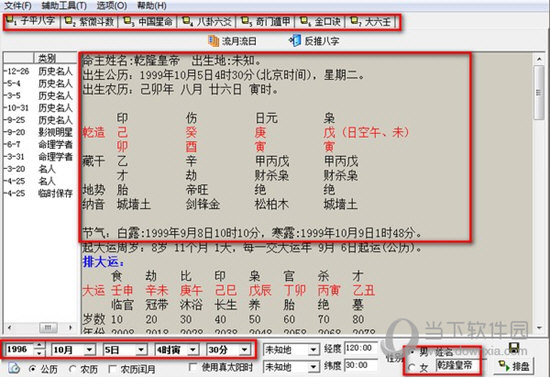Select the 女 gender radio button
Screen dimensions: 550x378
point(411,367)
